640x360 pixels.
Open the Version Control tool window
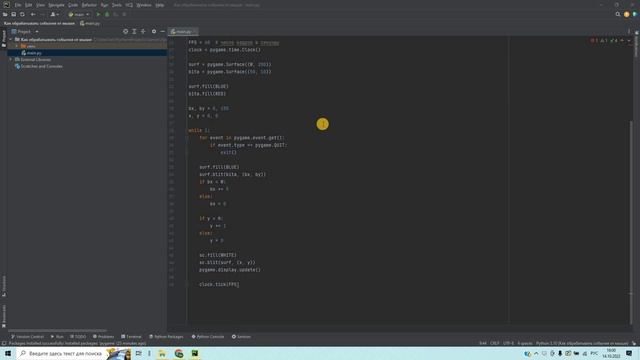click(x=27, y=337)
